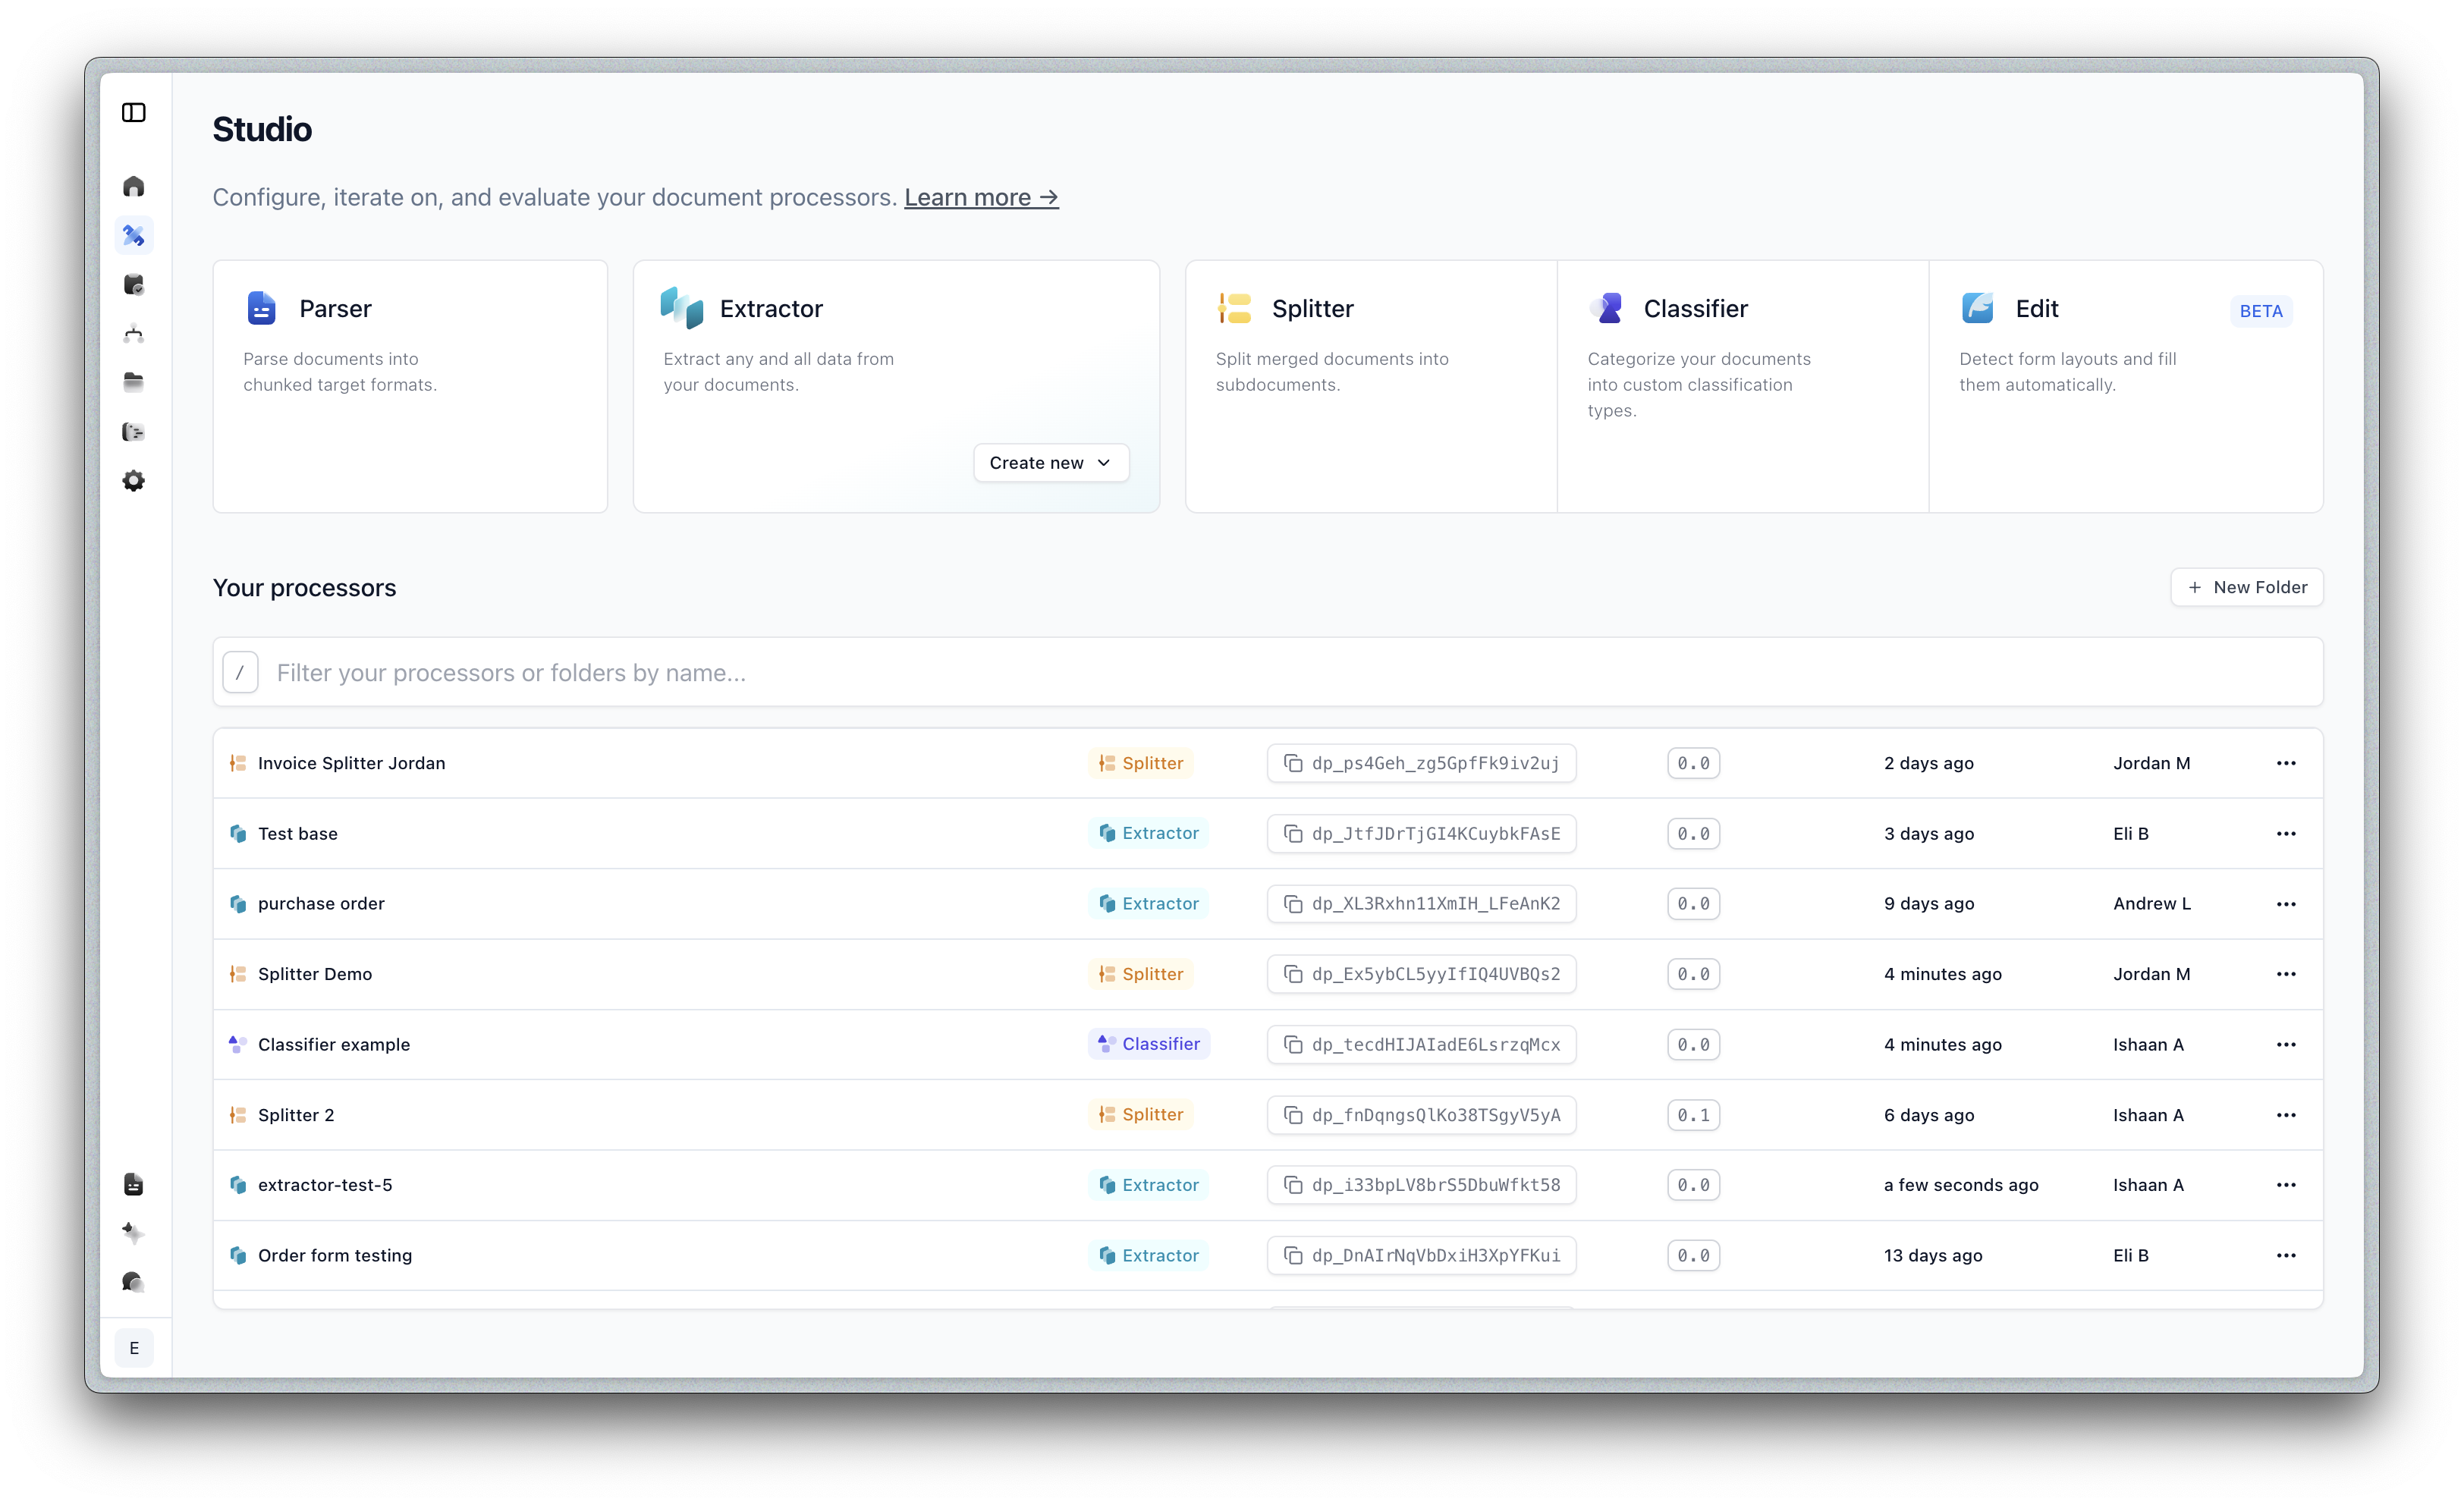Open the clipboard-check review icon in sidebar
The height and width of the screenshot is (1505, 2464).
134,285
